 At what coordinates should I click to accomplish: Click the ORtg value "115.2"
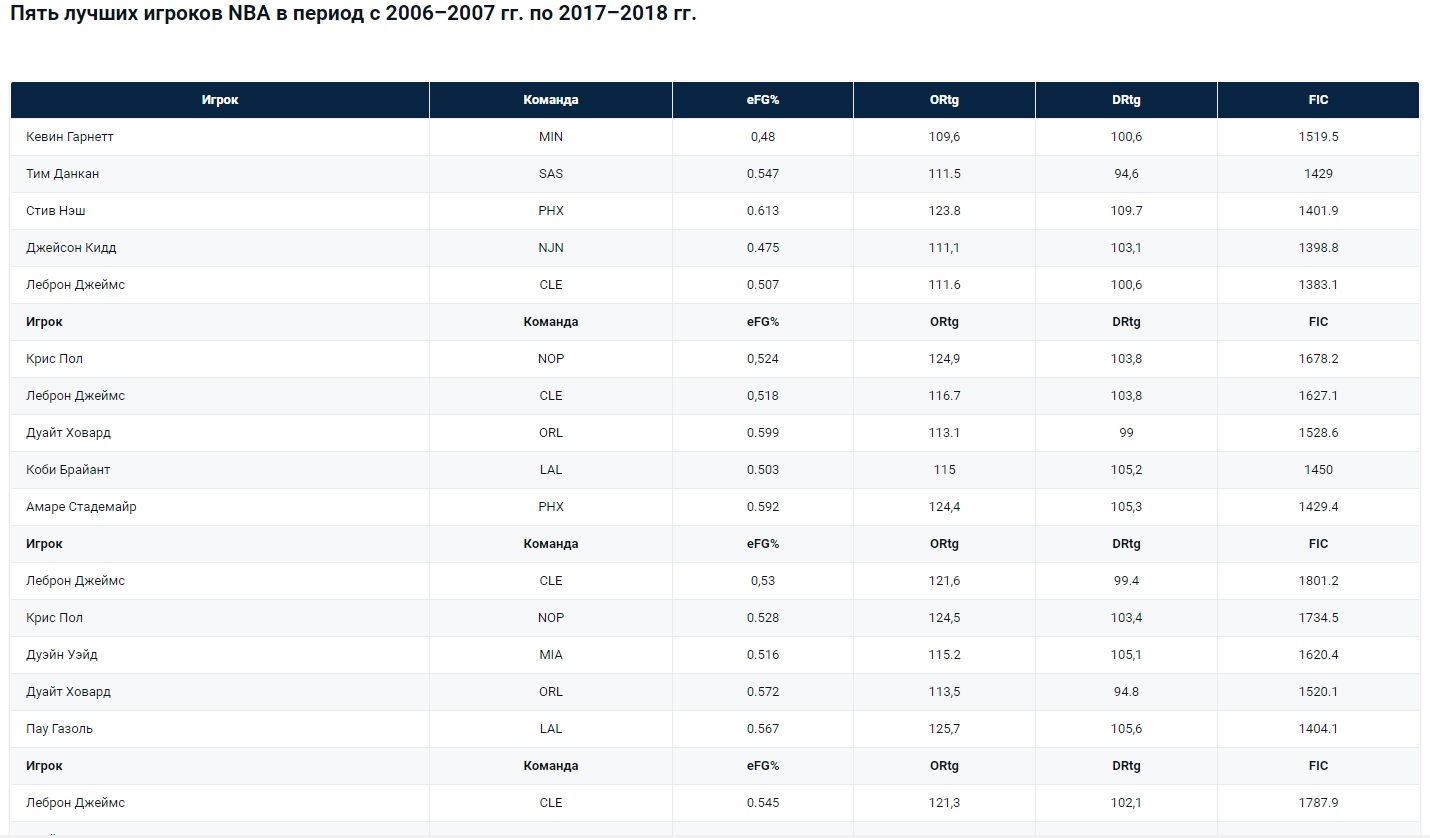pyautogui.click(x=944, y=655)
